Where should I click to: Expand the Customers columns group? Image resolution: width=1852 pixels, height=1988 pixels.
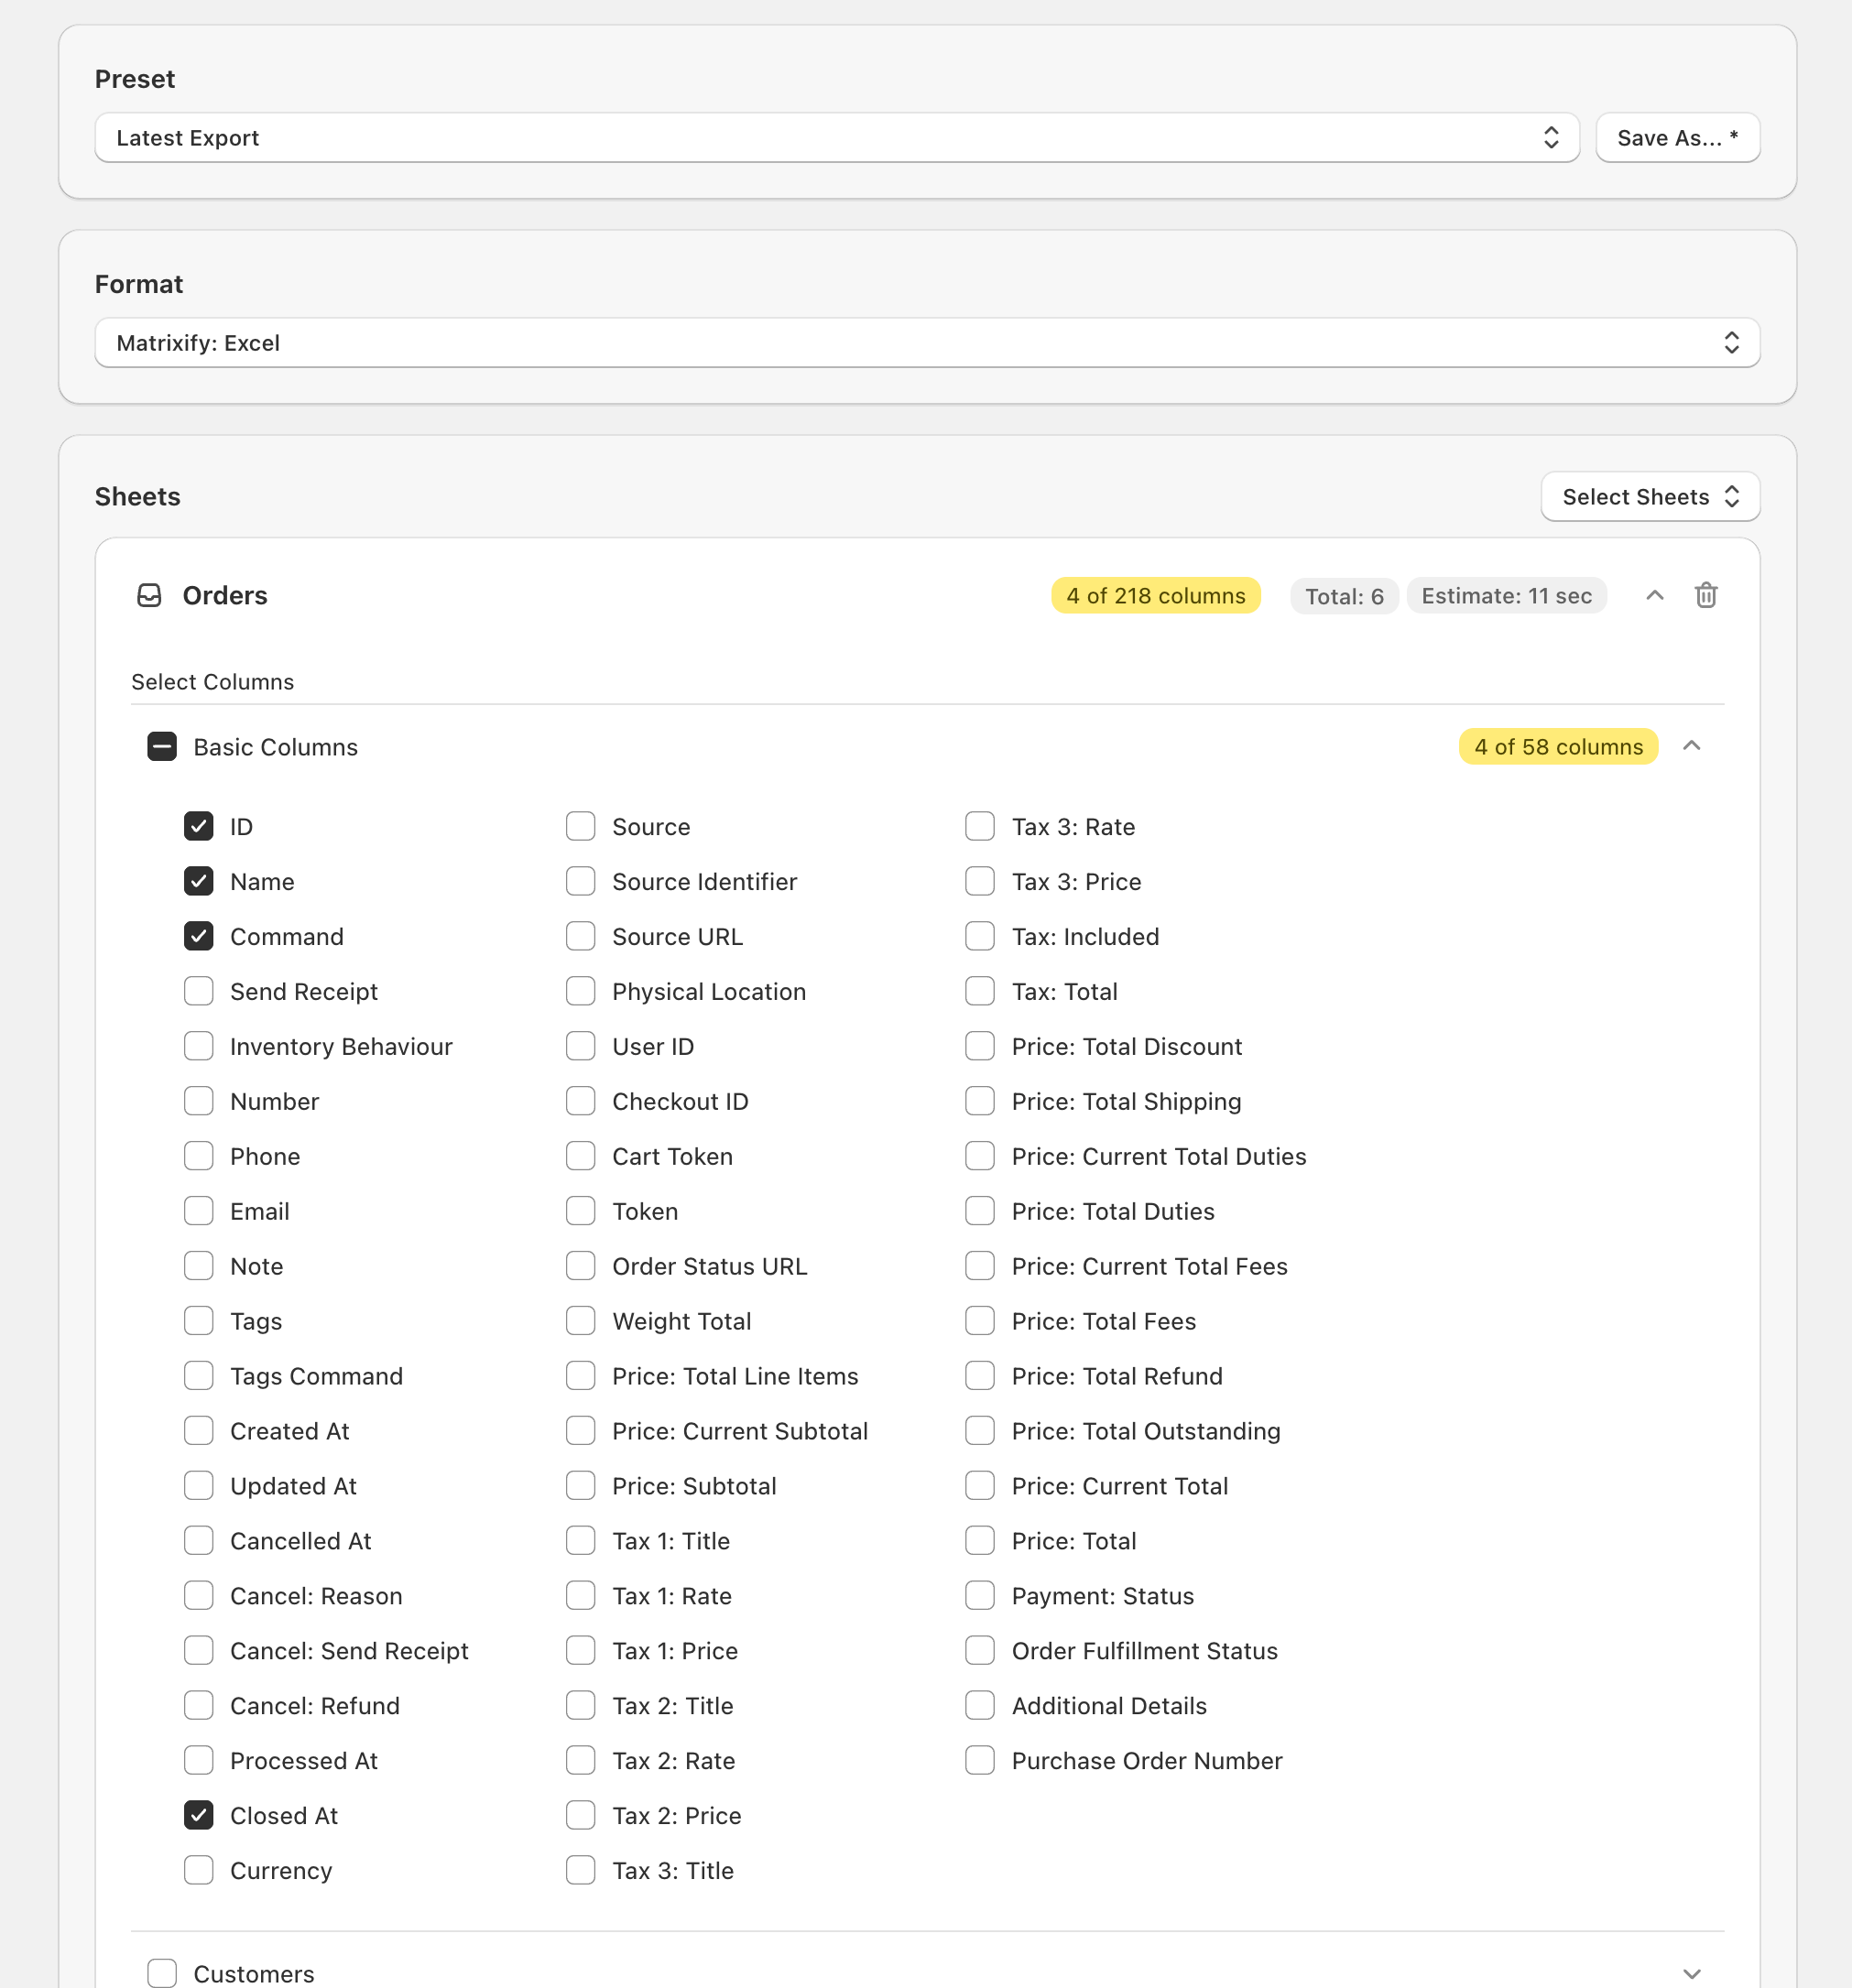pos(1692,1973)
